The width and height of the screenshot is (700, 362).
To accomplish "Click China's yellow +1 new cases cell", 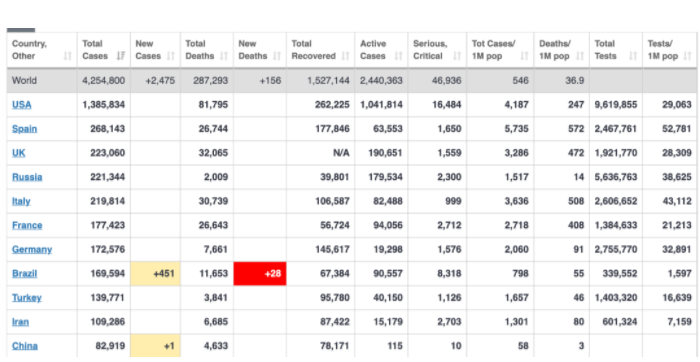I will tap(155, 346).
